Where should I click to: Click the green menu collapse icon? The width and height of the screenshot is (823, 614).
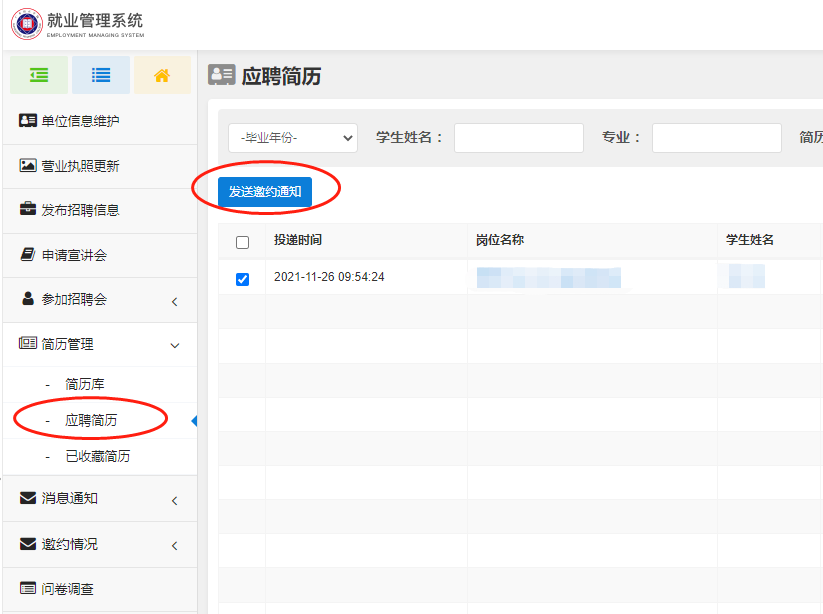39,75
